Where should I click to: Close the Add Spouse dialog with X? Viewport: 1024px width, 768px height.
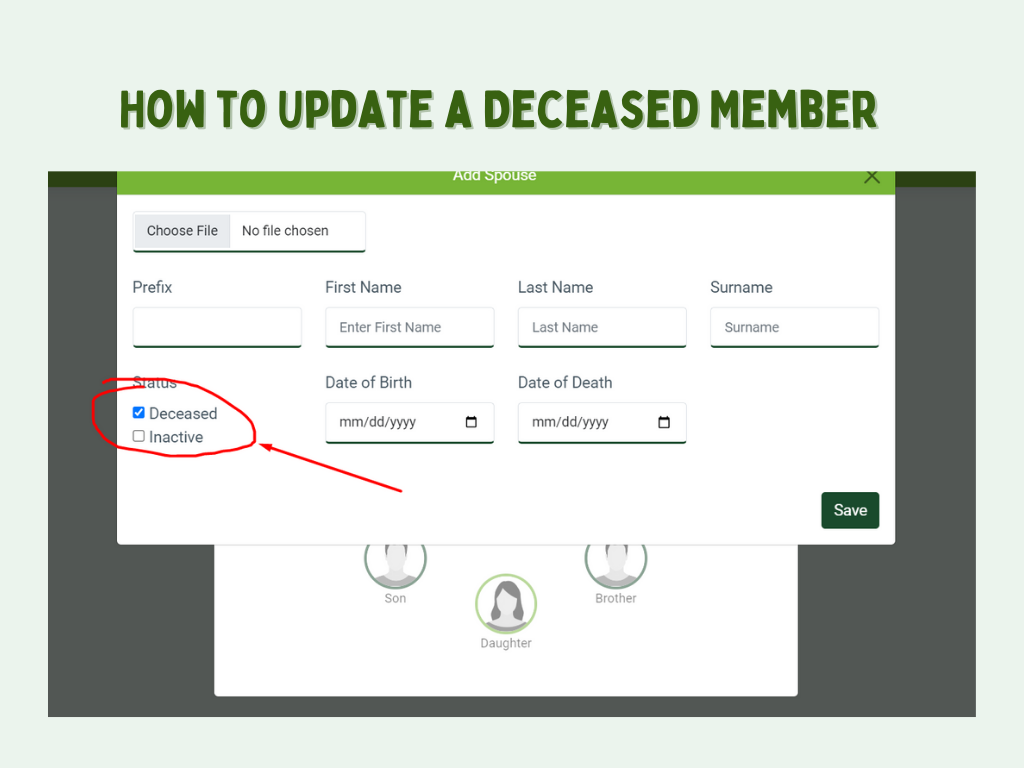point(871,177)
